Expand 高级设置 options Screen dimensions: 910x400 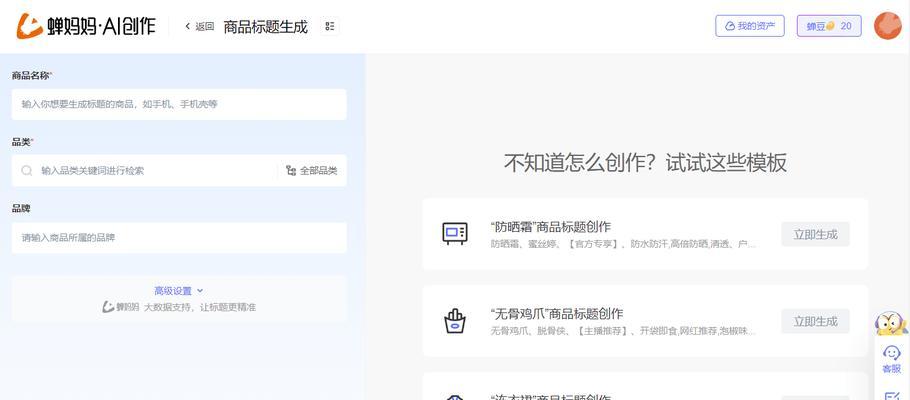coord(179,291)
